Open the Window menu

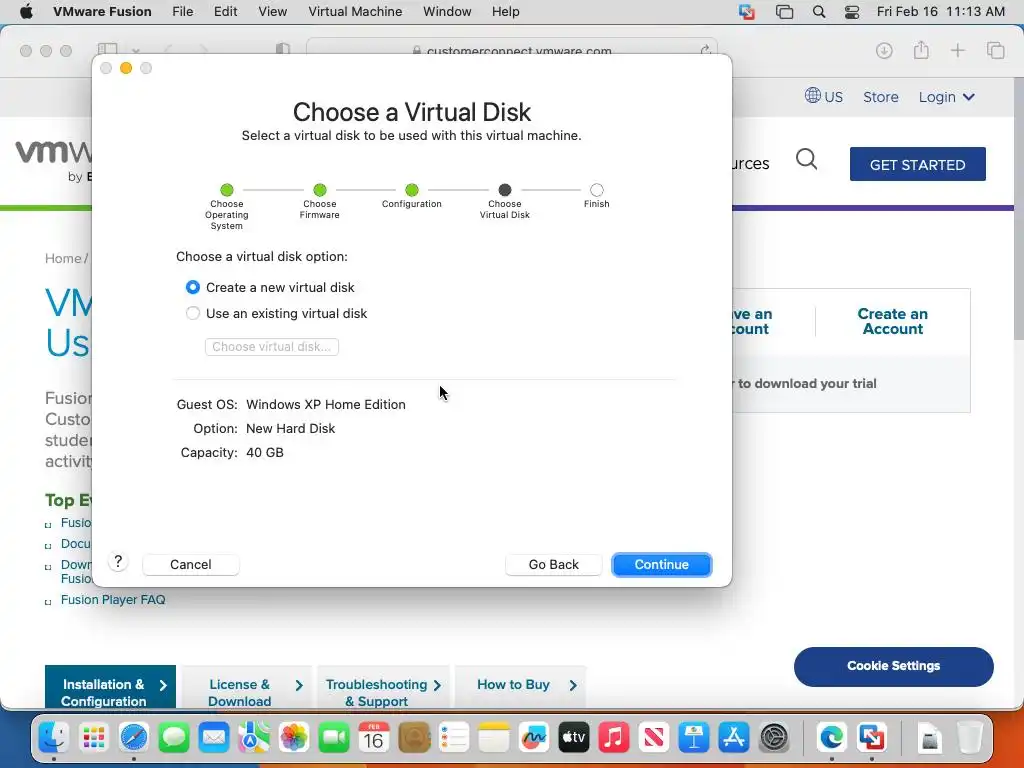click(x=447, y=12)
